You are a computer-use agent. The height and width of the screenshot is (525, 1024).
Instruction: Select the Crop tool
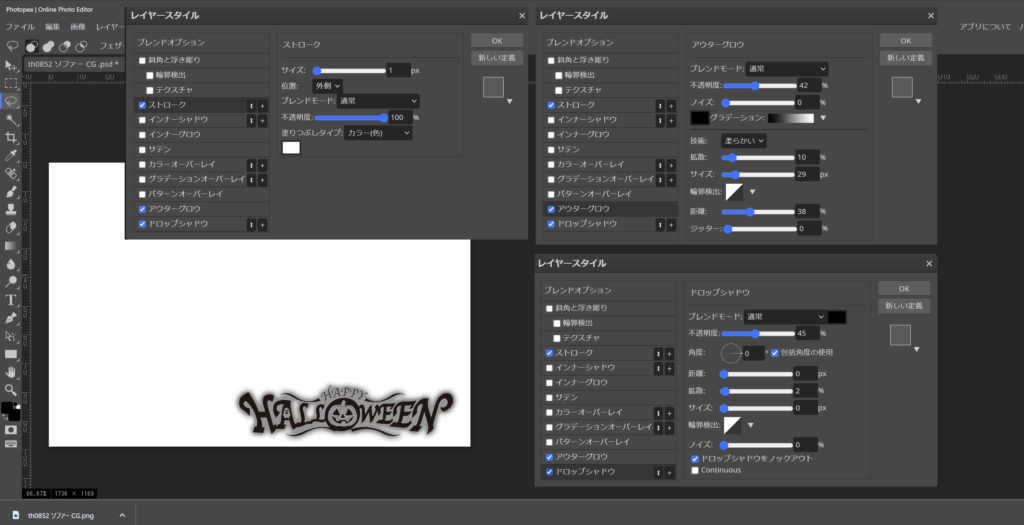[x=11, y=137]
